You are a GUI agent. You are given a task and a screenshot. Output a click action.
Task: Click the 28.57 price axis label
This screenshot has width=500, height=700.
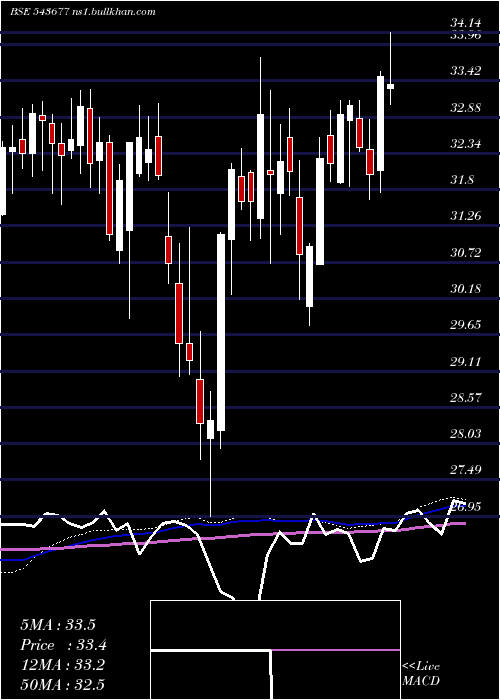pos(466,397)
